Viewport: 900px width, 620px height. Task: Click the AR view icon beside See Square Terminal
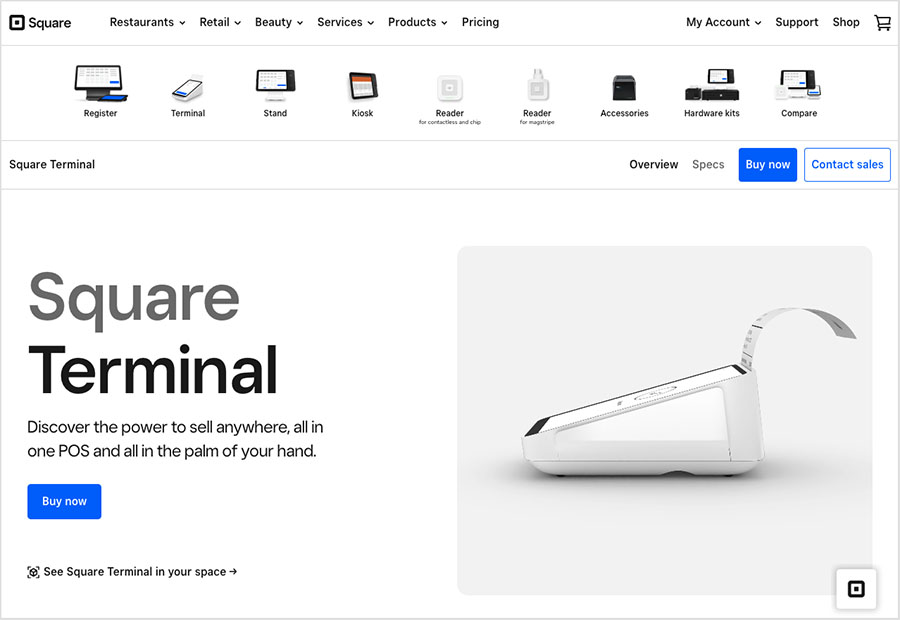click(33, 572)
